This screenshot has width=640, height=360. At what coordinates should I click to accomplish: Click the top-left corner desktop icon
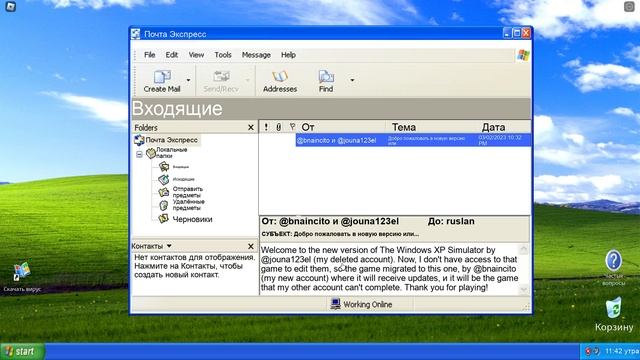tap(11, 7)
